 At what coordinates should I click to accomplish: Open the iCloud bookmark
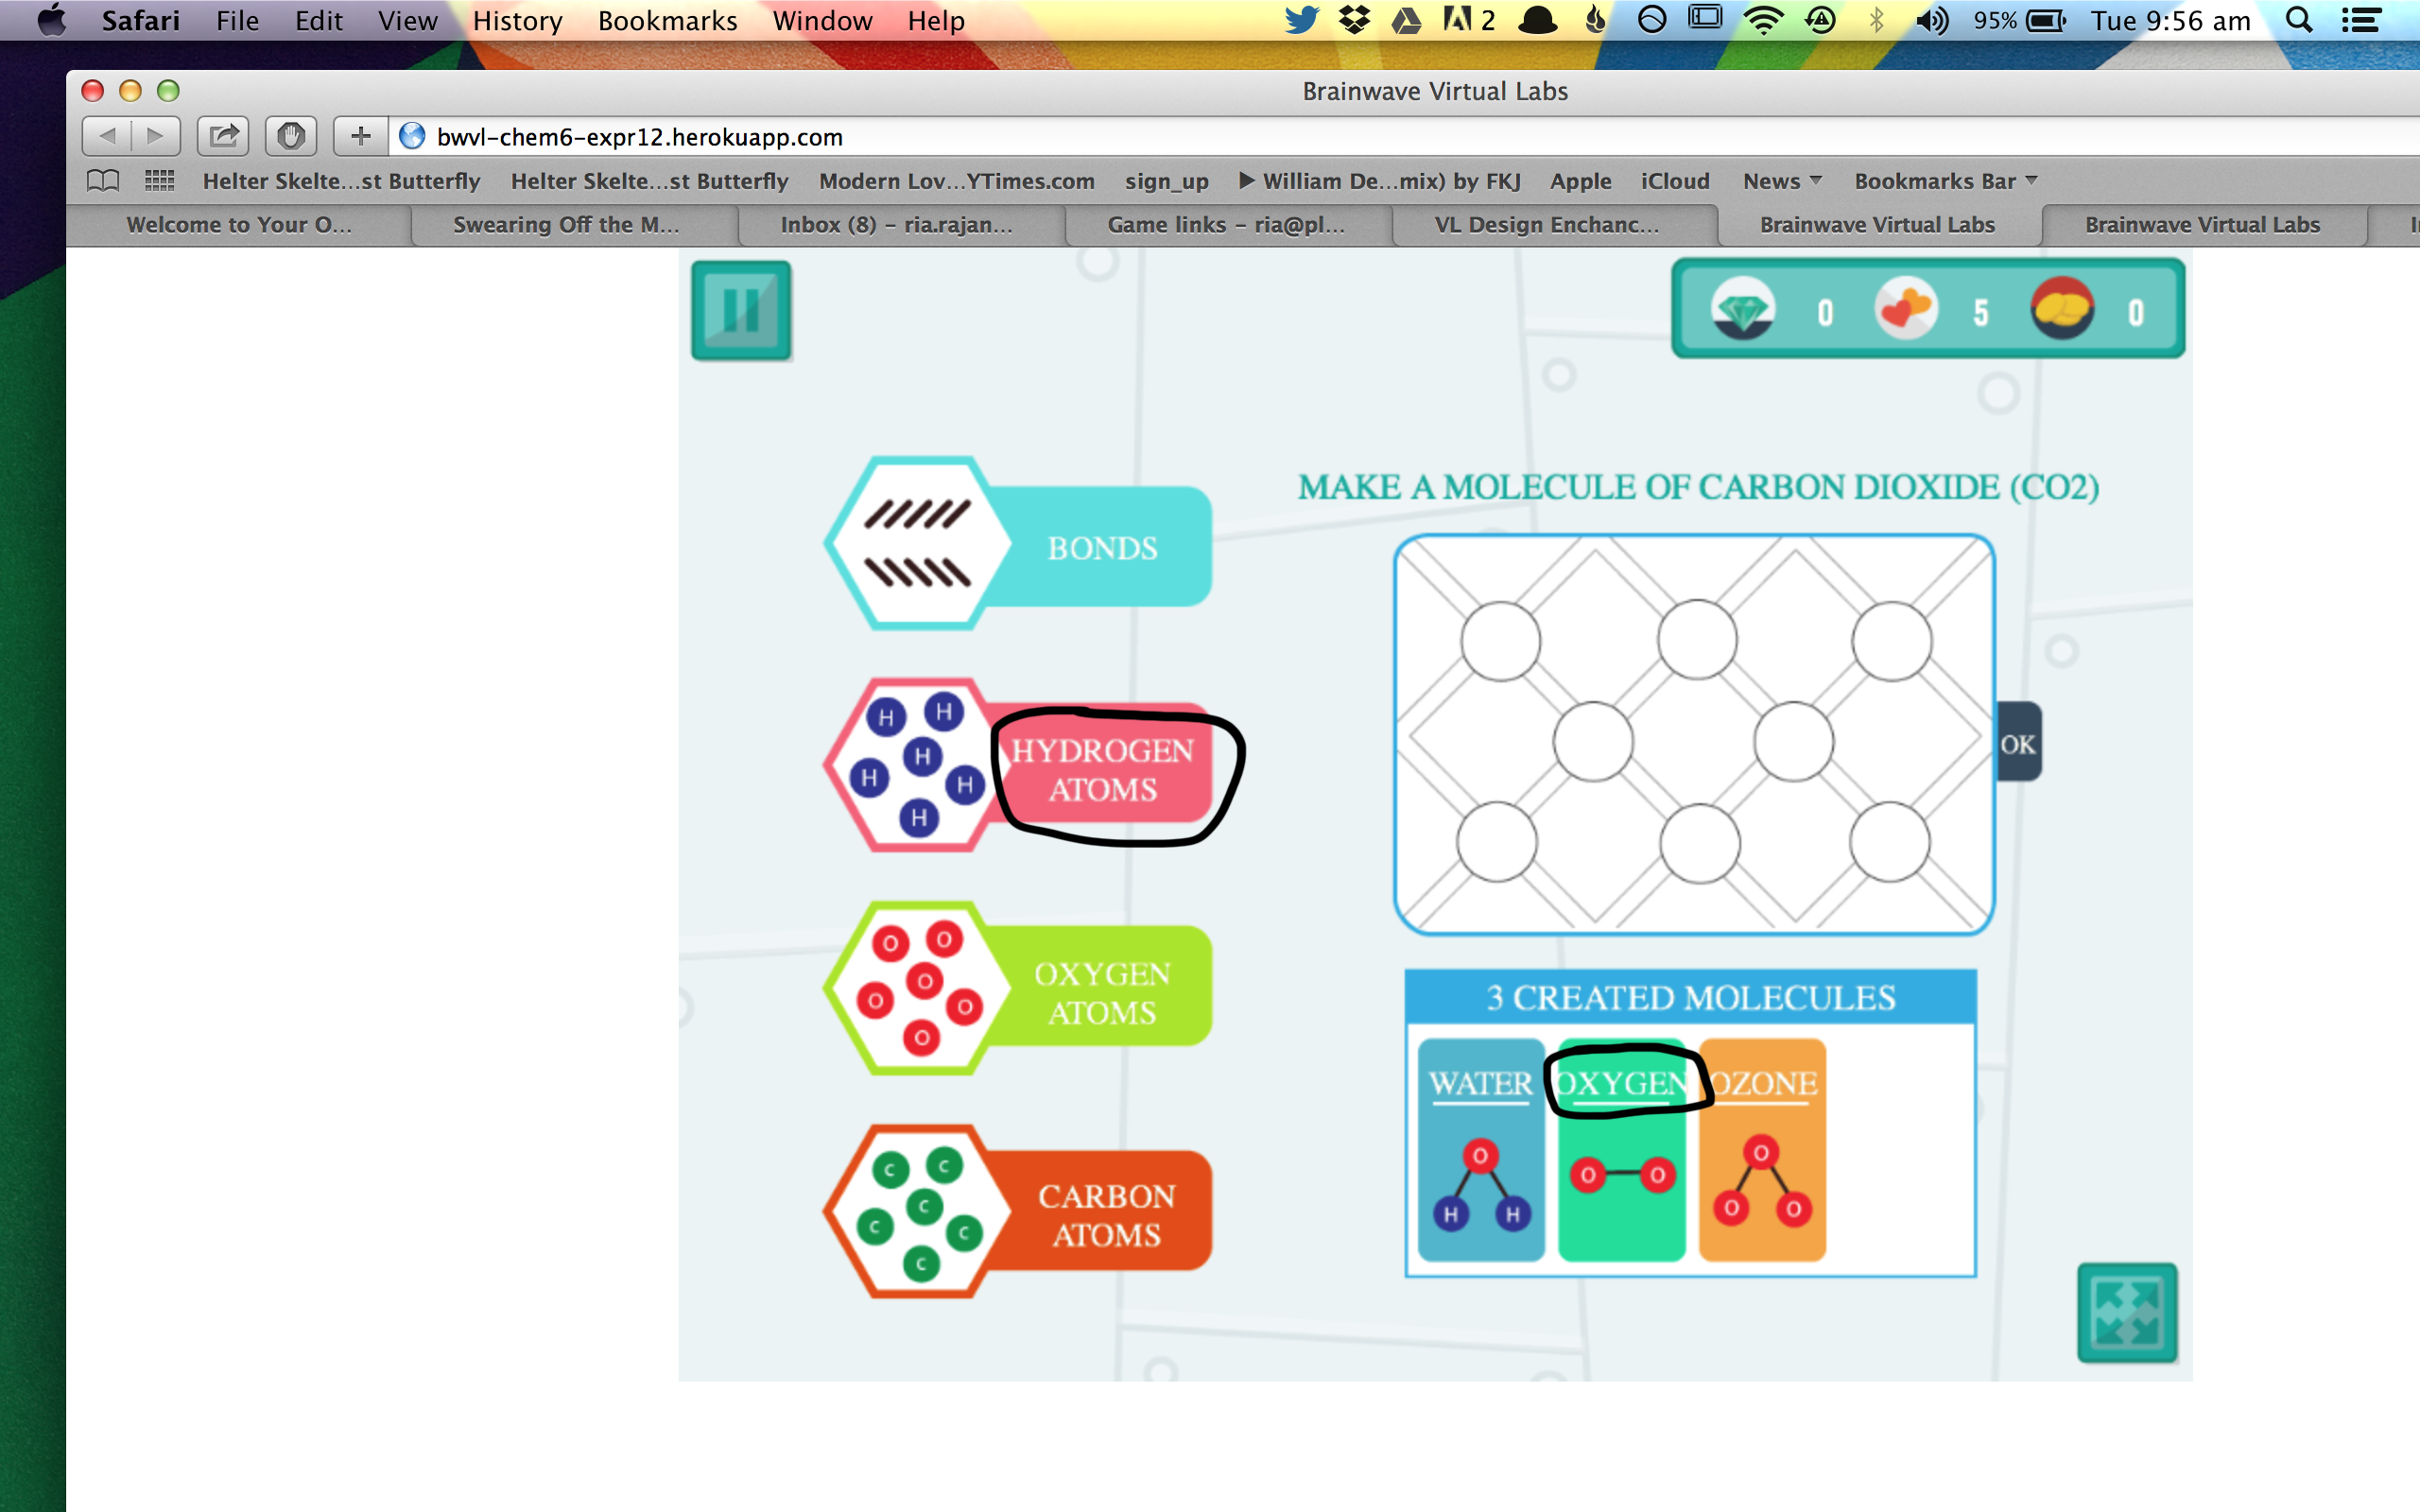[1675, 181]
